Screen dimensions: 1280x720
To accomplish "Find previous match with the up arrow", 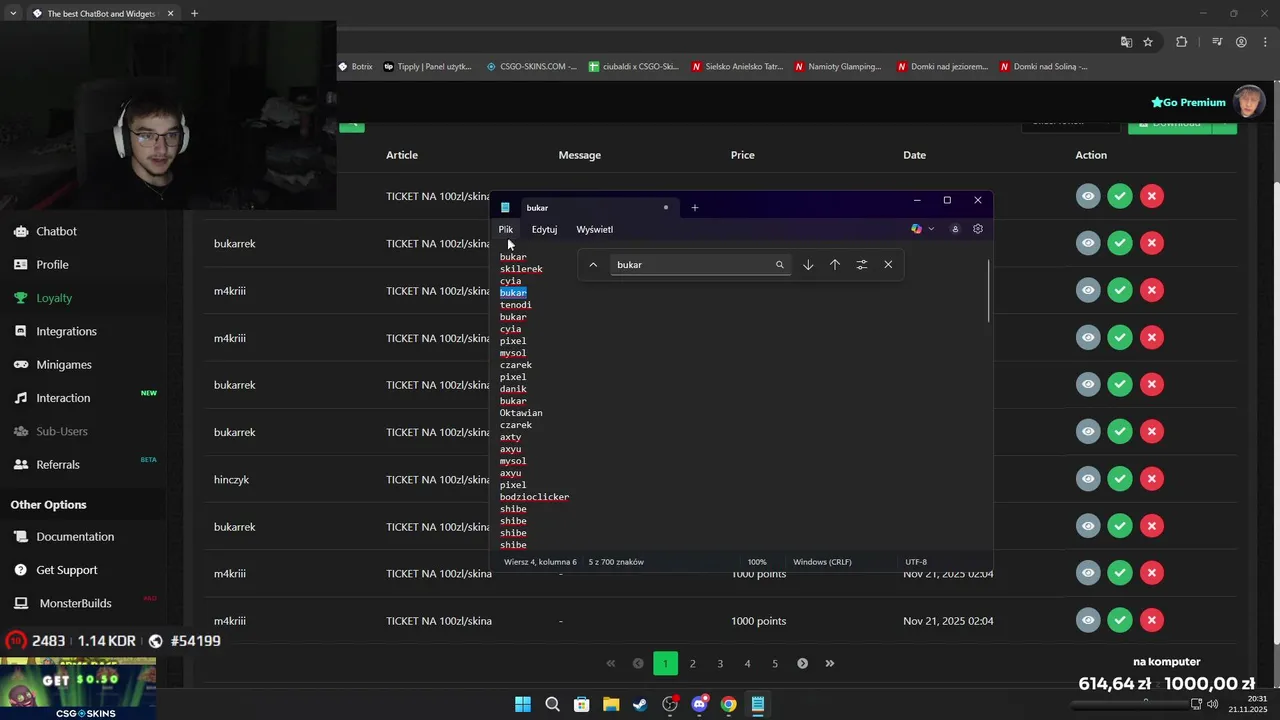I will click(x=835, y=265).
